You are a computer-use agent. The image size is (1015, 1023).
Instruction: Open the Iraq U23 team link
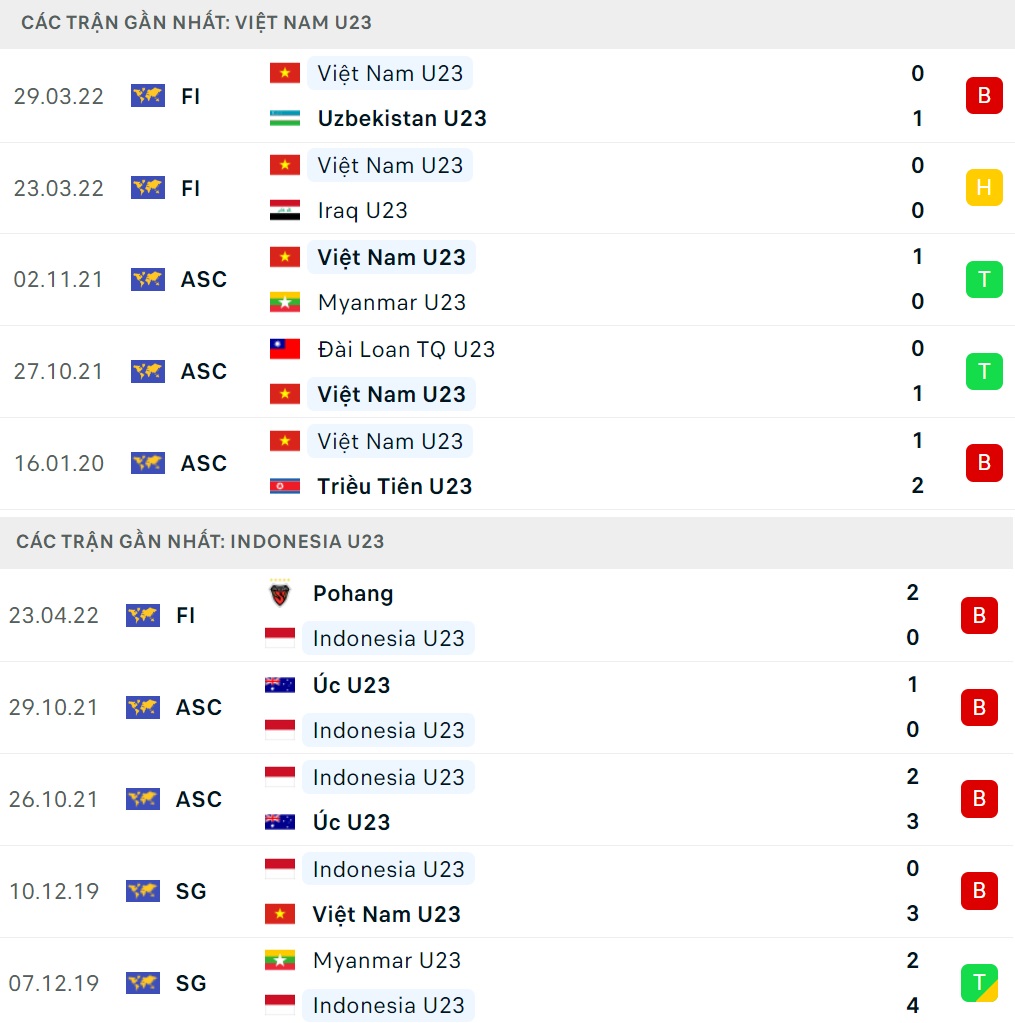[x=362, y=210]
